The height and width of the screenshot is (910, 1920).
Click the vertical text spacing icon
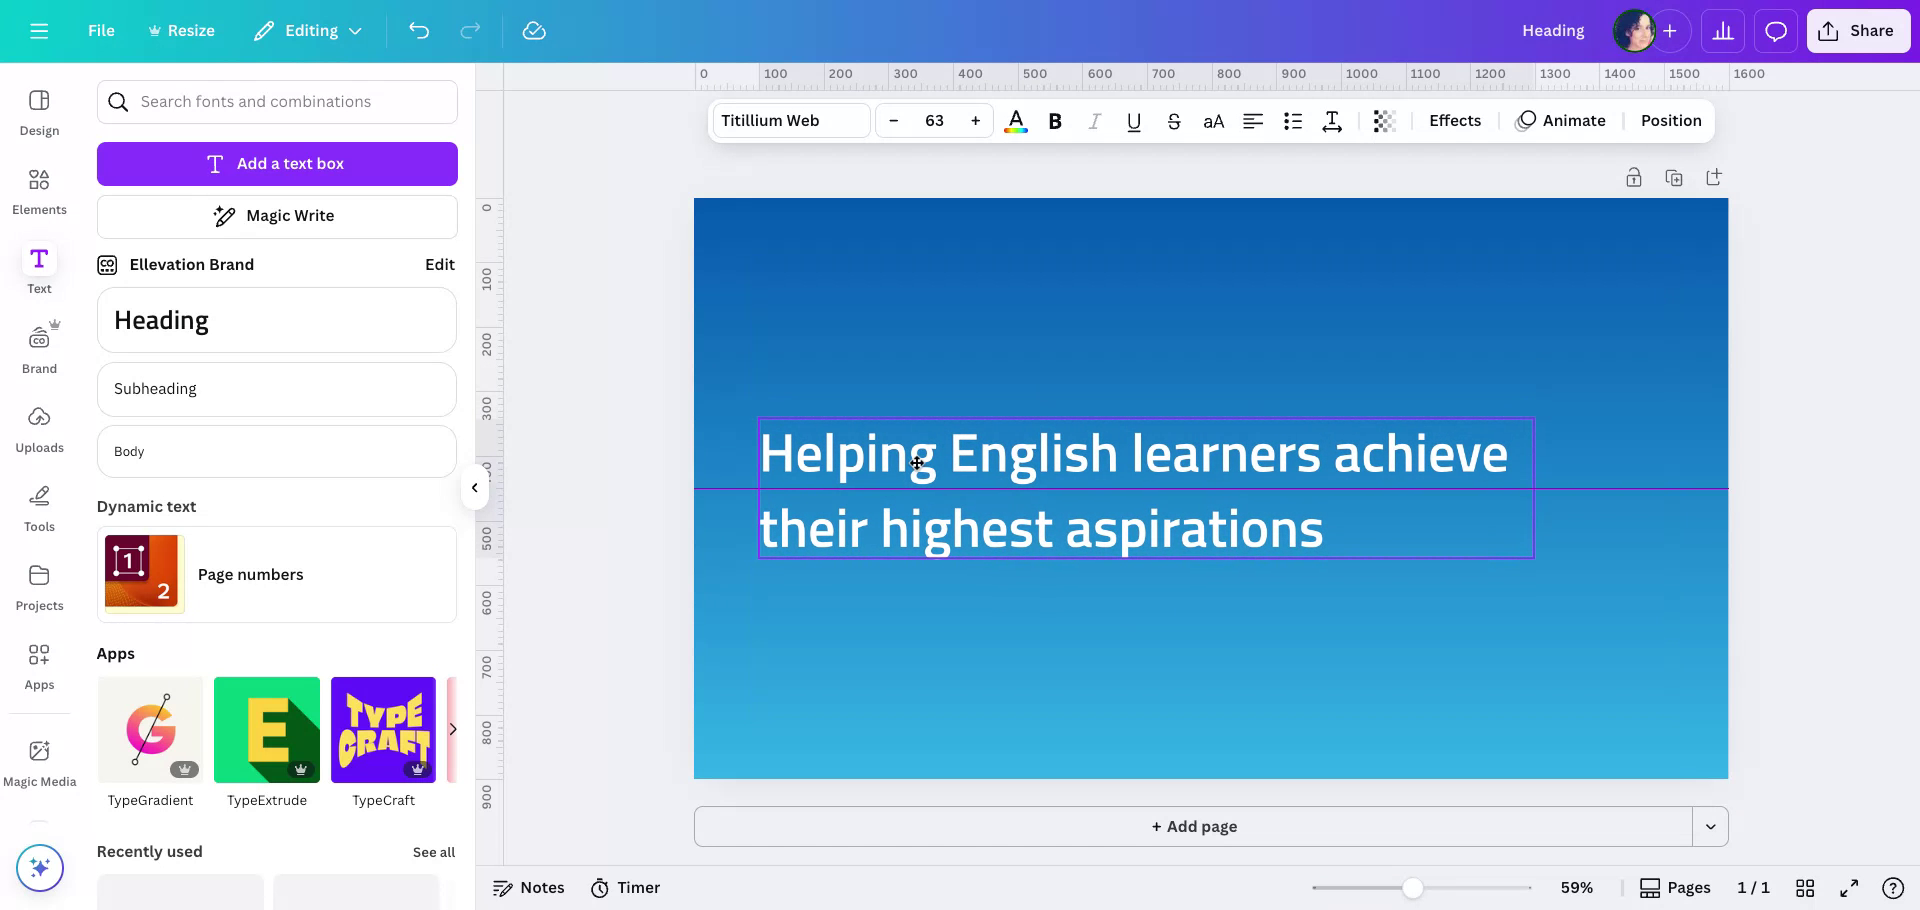[x=1332, y=121]
